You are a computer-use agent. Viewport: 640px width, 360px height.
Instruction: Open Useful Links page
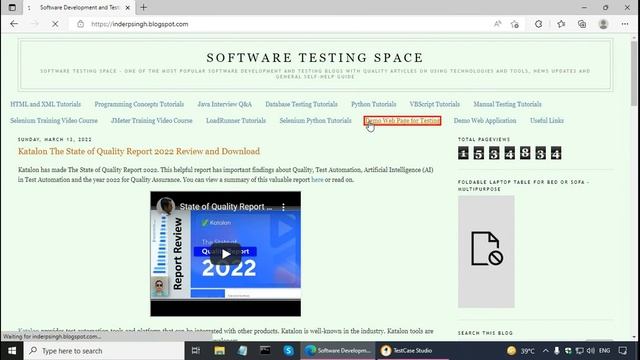pyautogui.click(x=547, y=120)
